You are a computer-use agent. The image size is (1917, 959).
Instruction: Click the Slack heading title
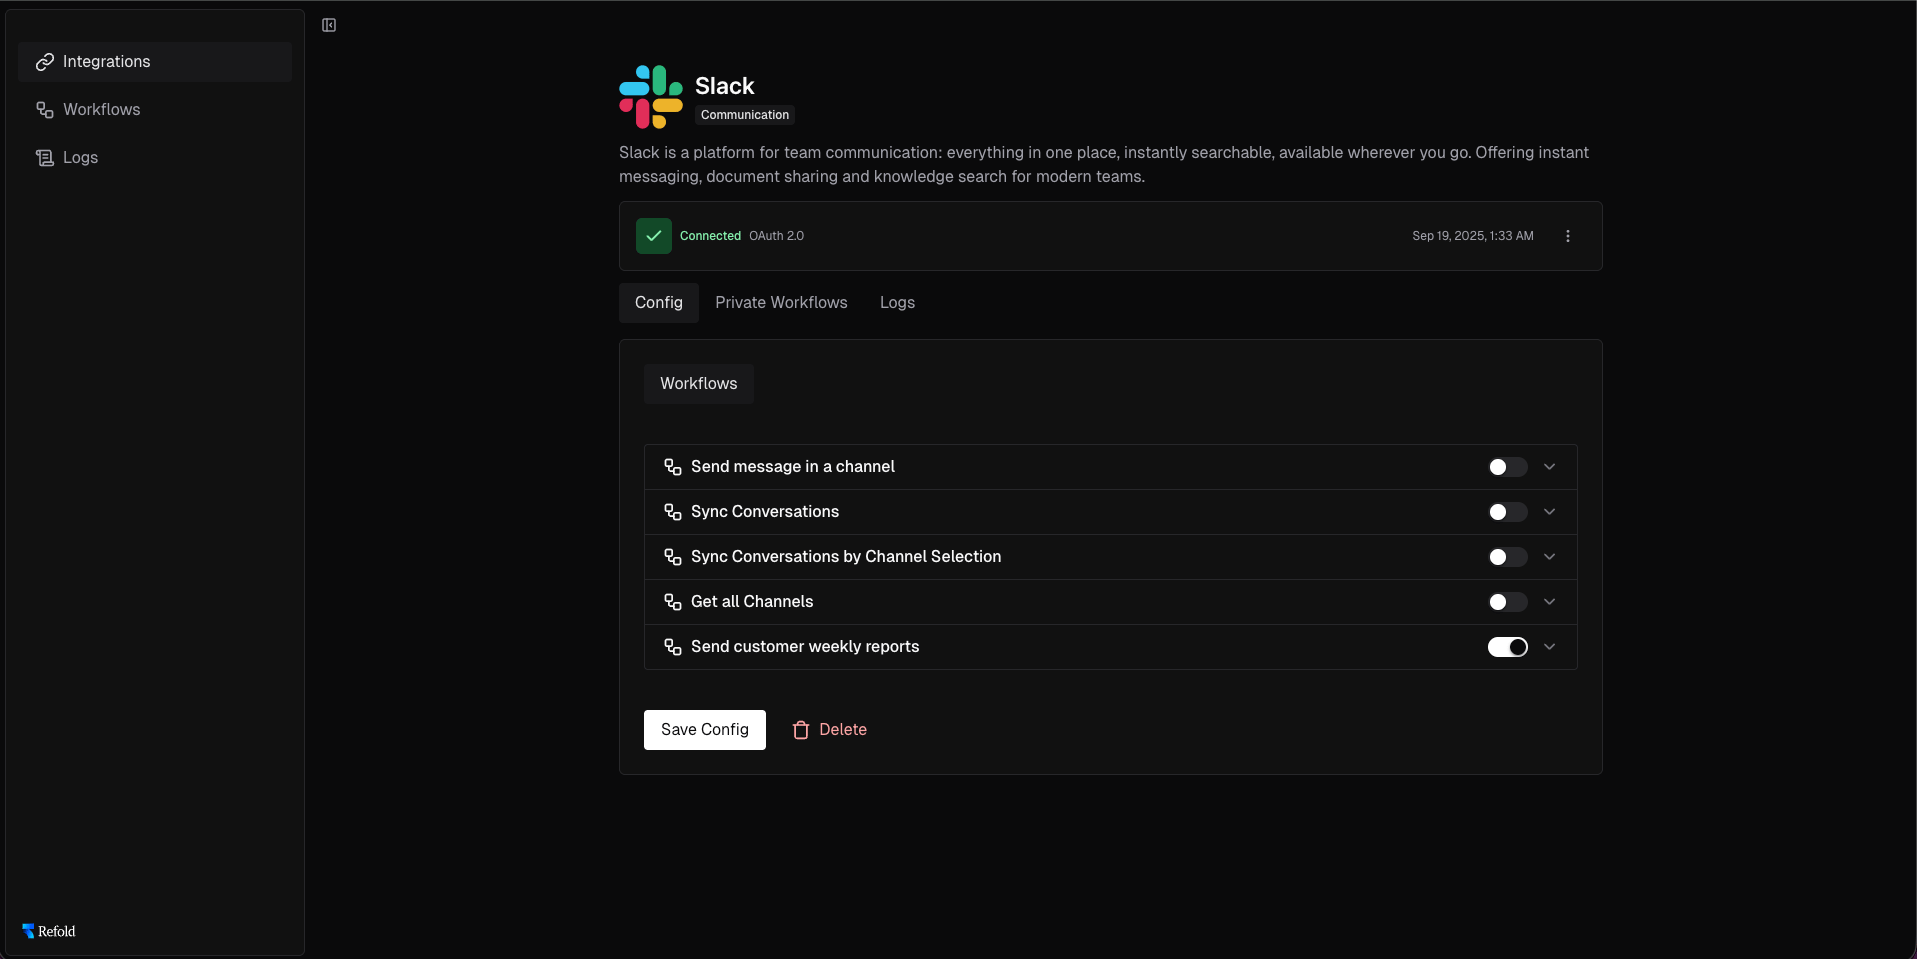pyautogui.click(x=725, y=86)
